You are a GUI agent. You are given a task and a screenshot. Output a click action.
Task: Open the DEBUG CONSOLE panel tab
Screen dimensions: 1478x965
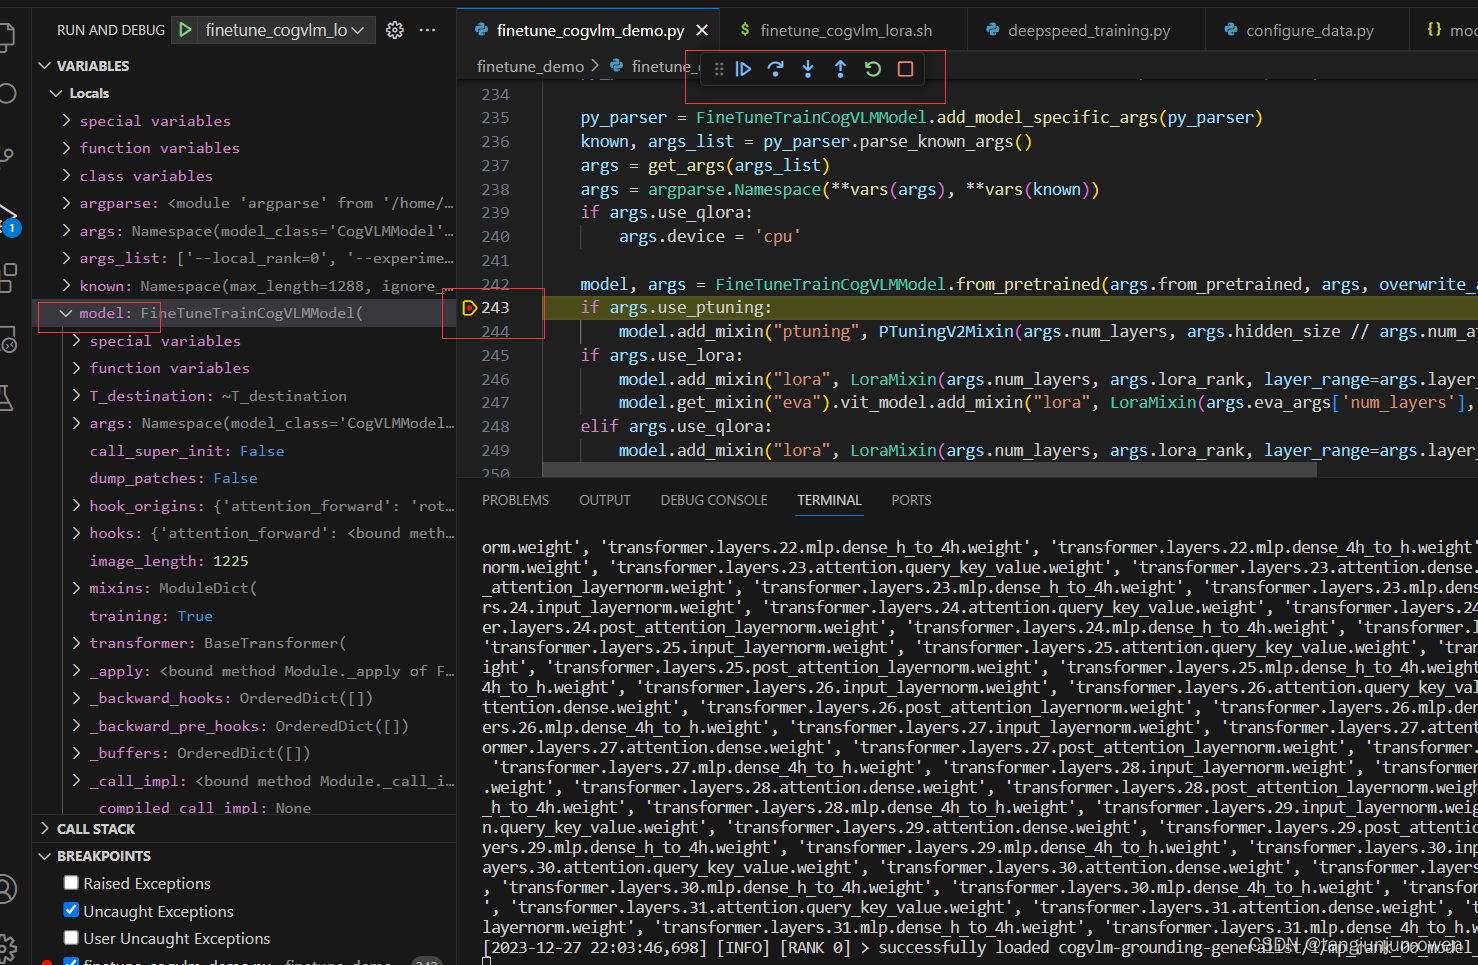tap(714, 500)
